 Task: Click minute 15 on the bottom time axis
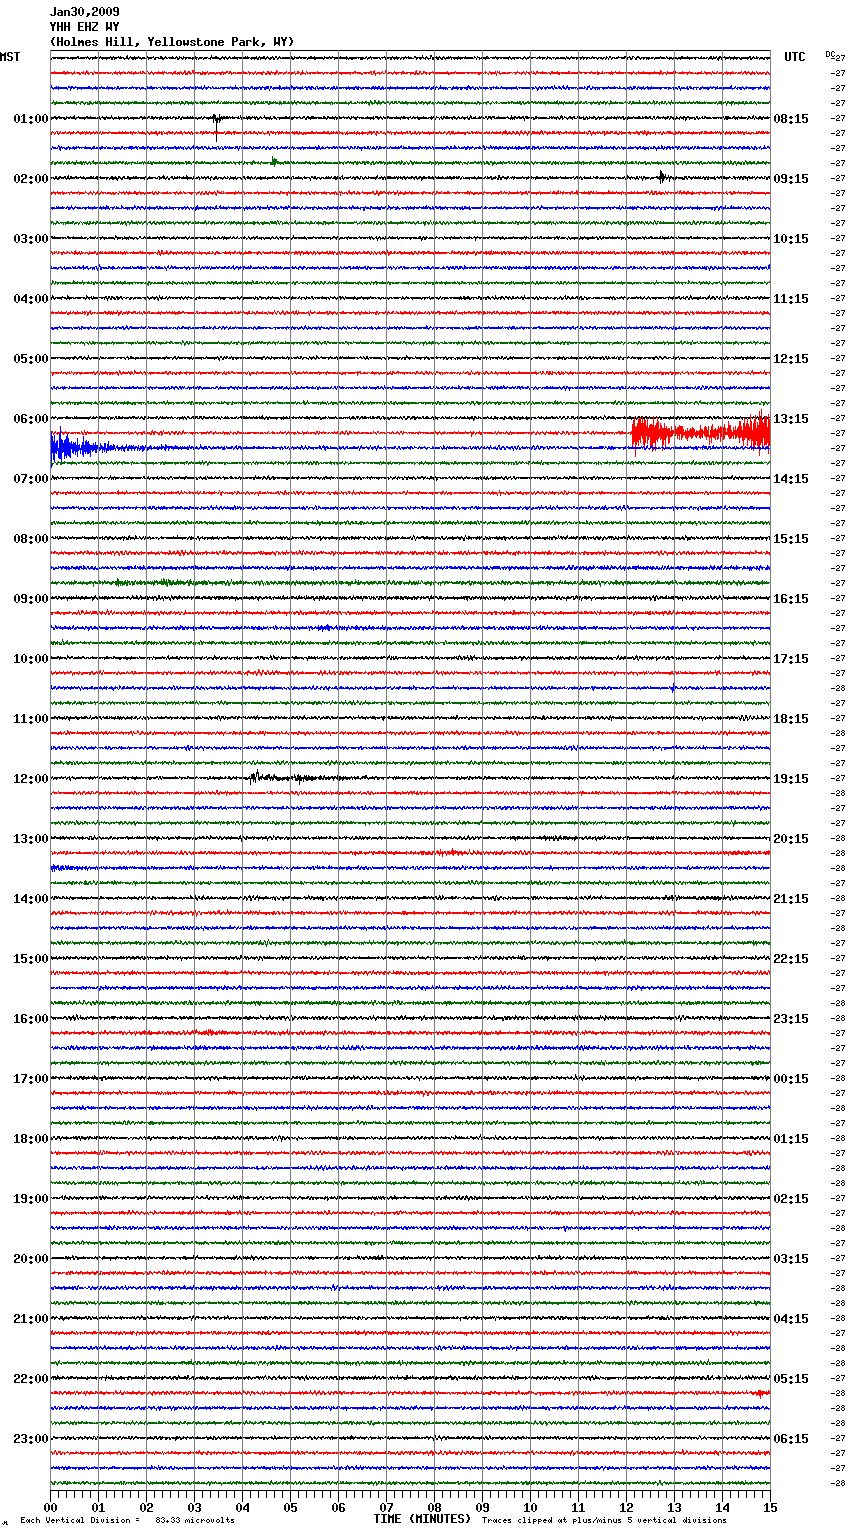769,1508
